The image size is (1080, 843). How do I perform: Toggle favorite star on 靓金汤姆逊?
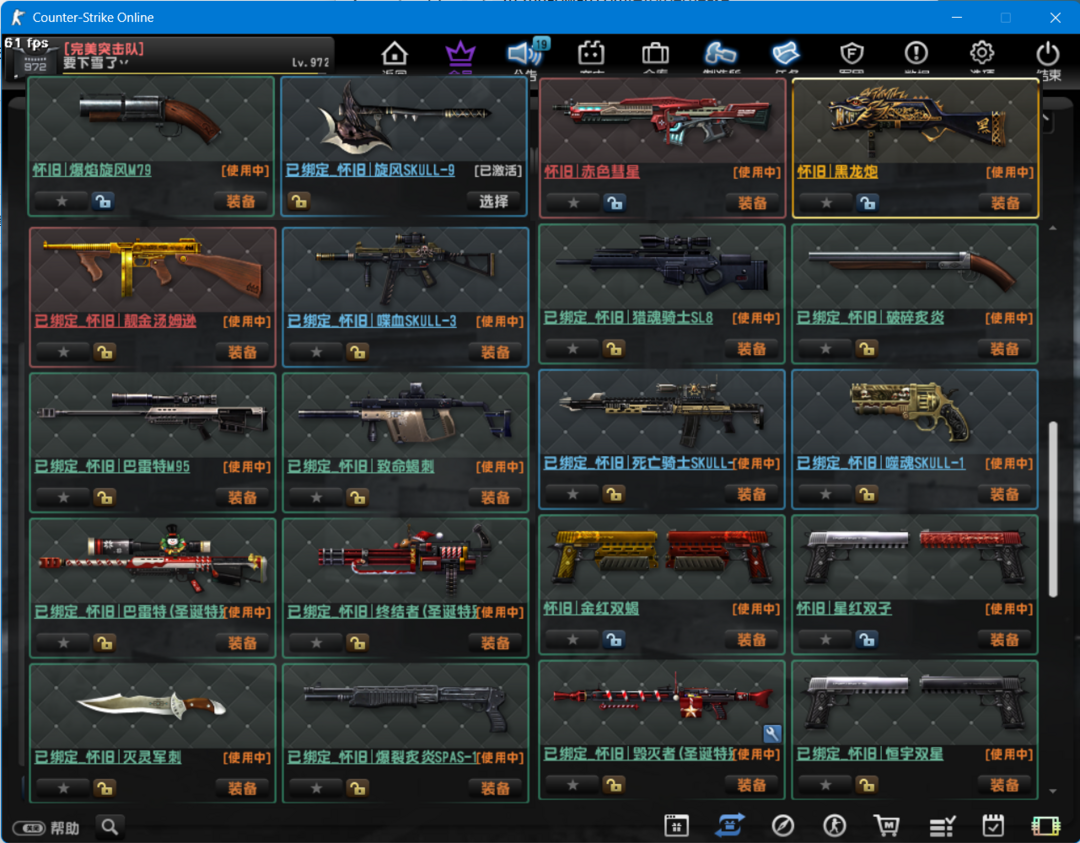(x=63, y=353)
